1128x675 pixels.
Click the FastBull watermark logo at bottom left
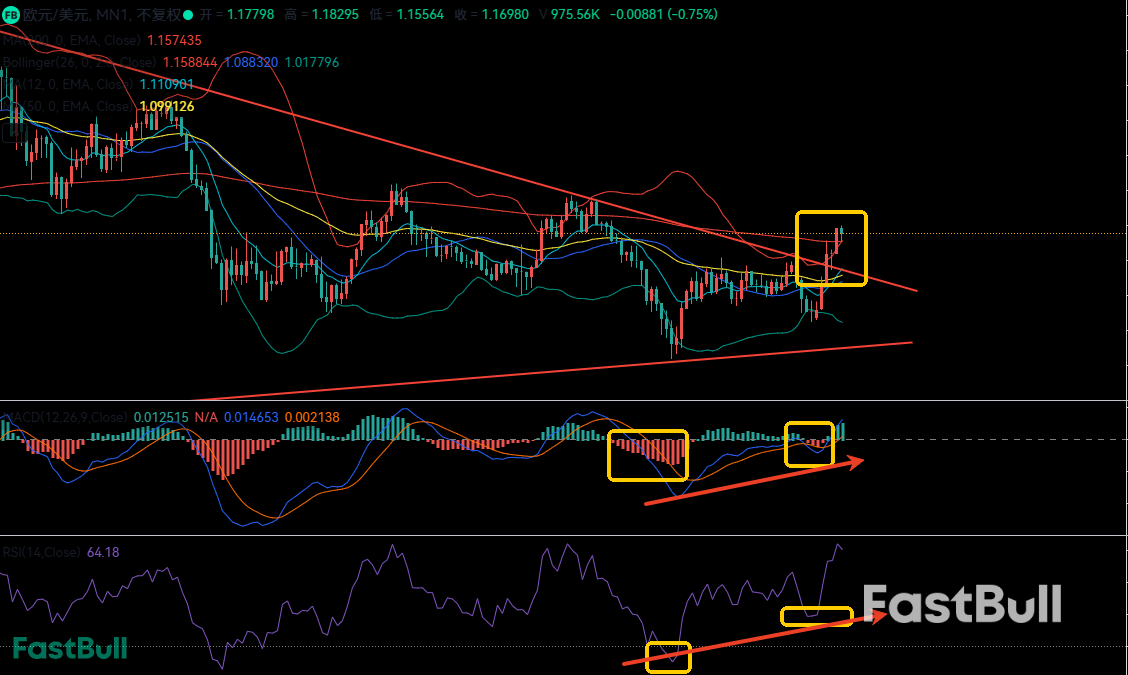[70, 648]
